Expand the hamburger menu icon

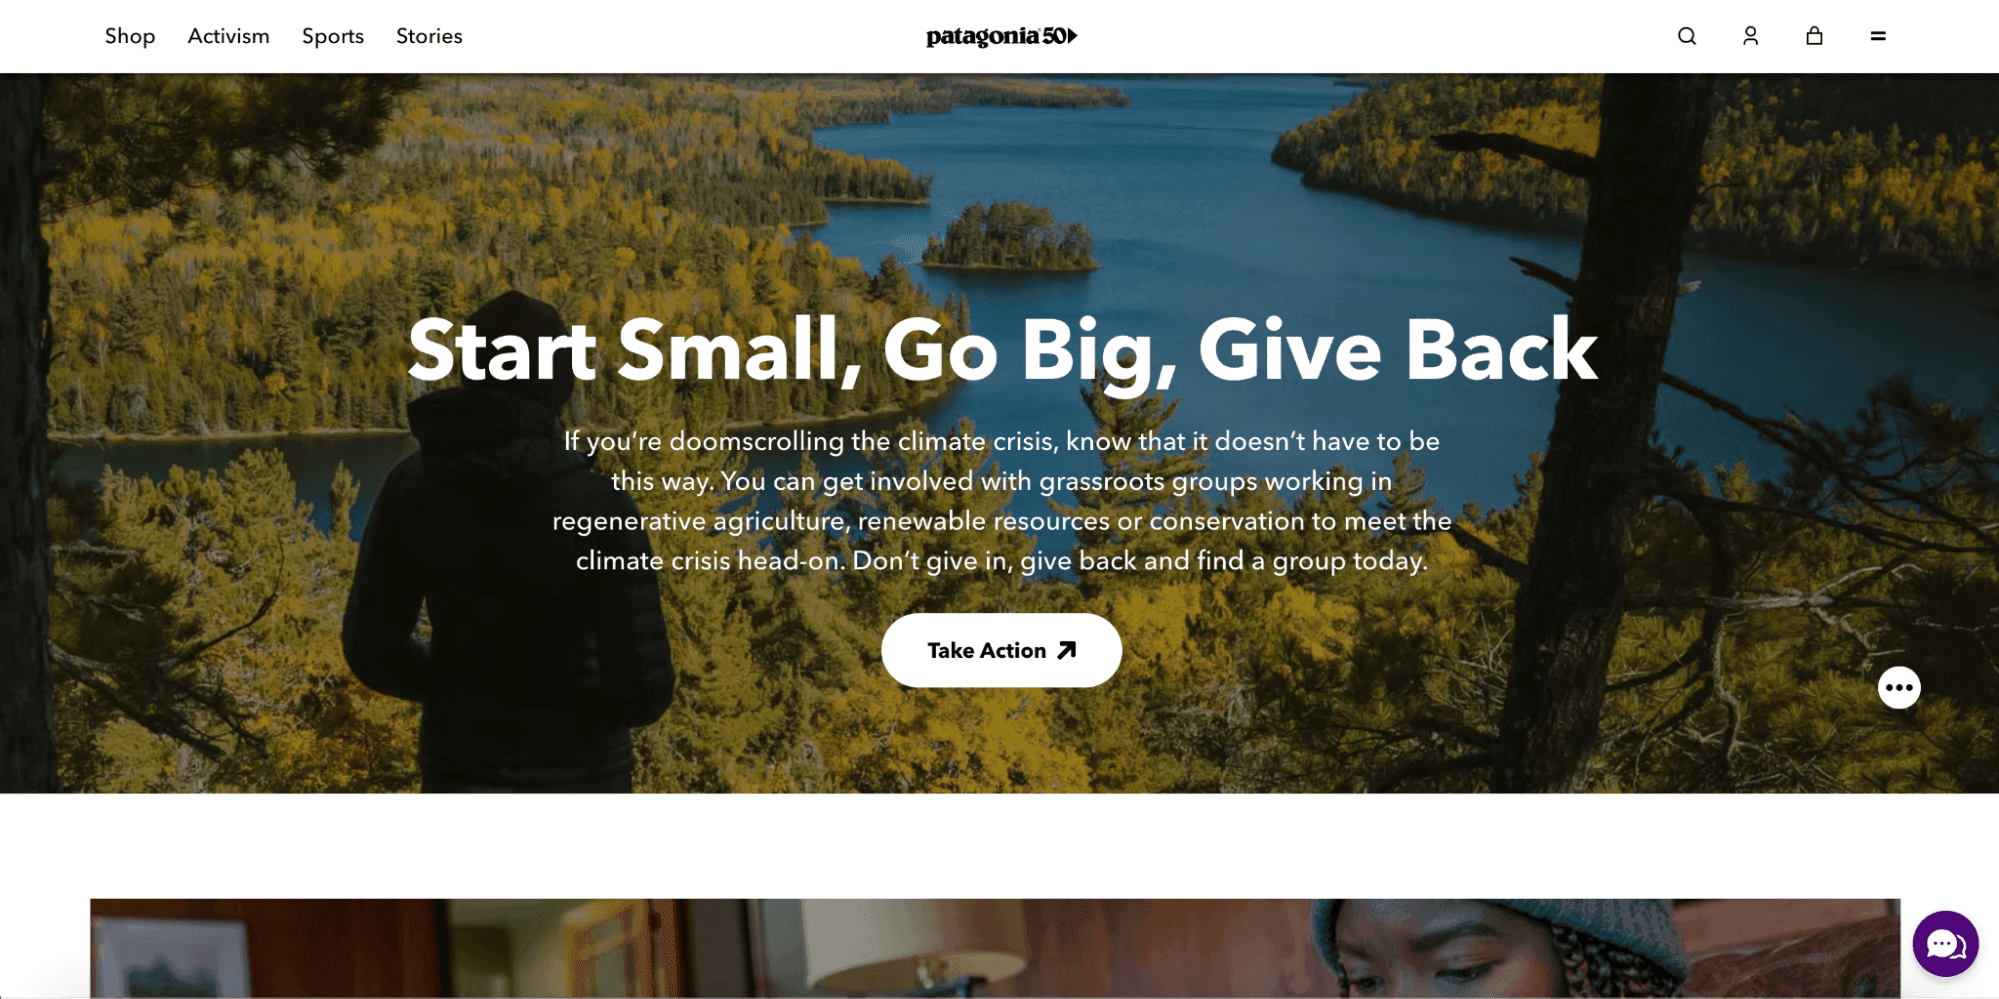point(1878,36)
